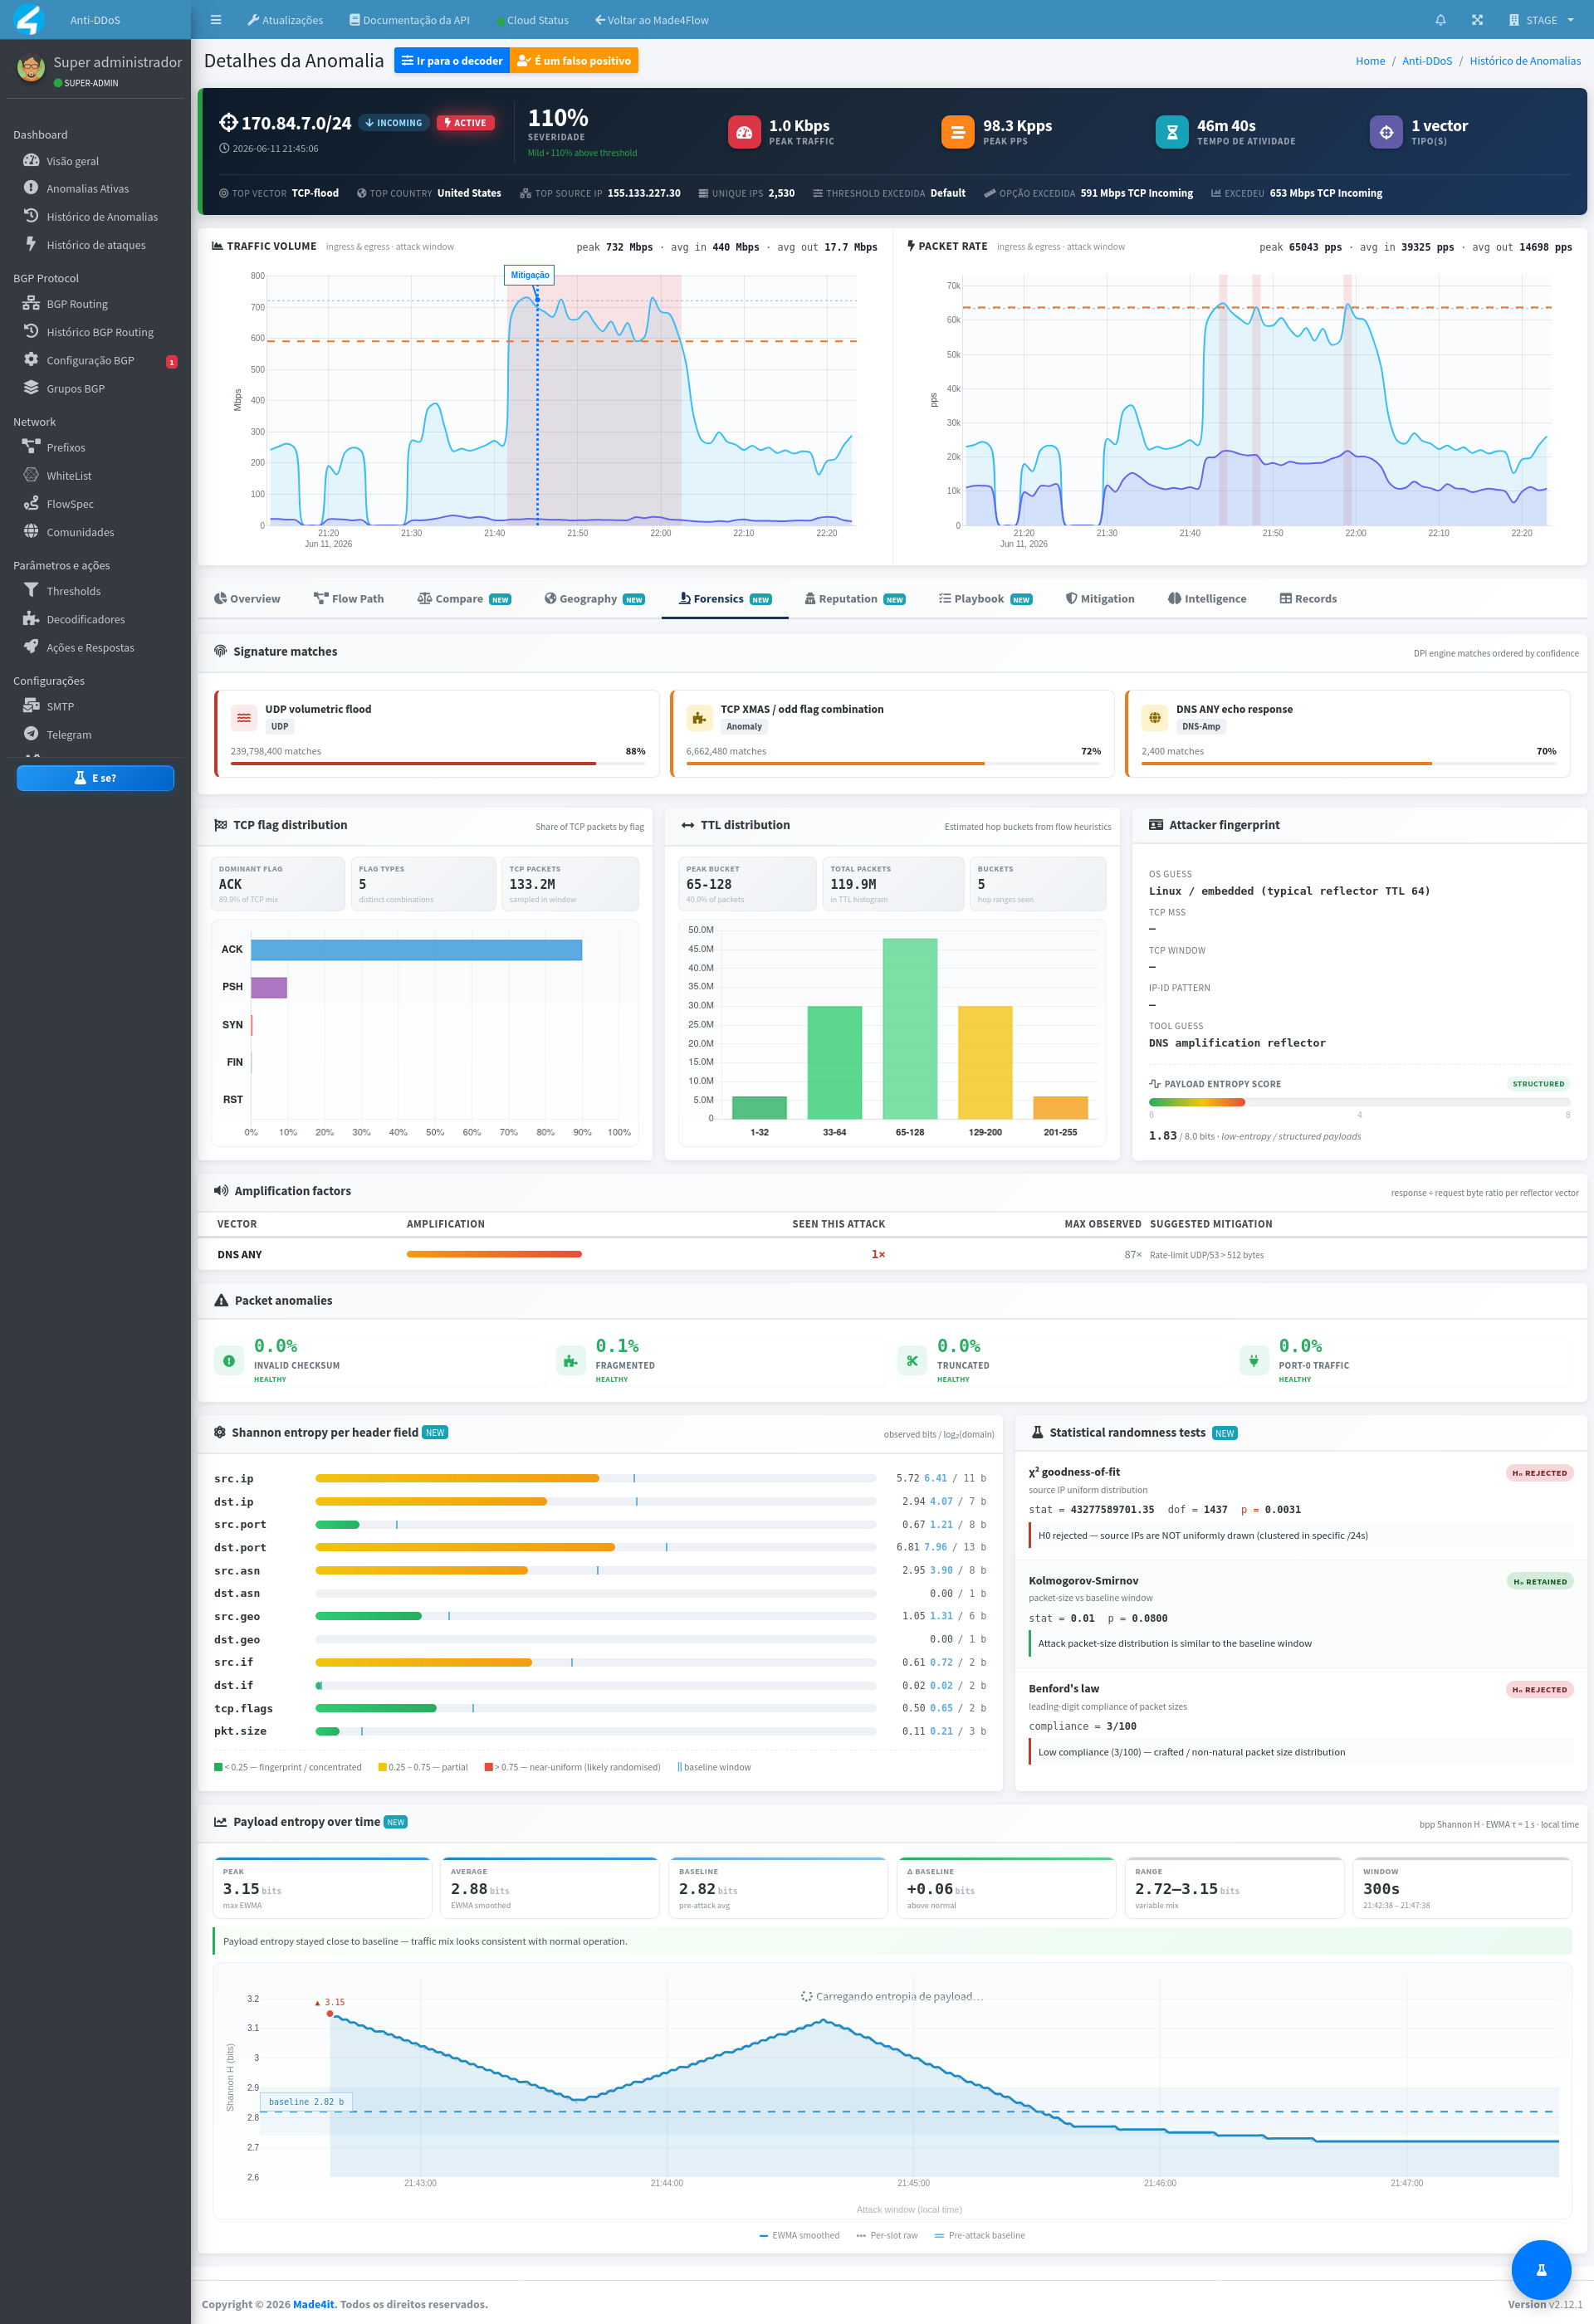Click the floating flask action button
Viewport: 1594px width, 2324px height.
1541,2269
